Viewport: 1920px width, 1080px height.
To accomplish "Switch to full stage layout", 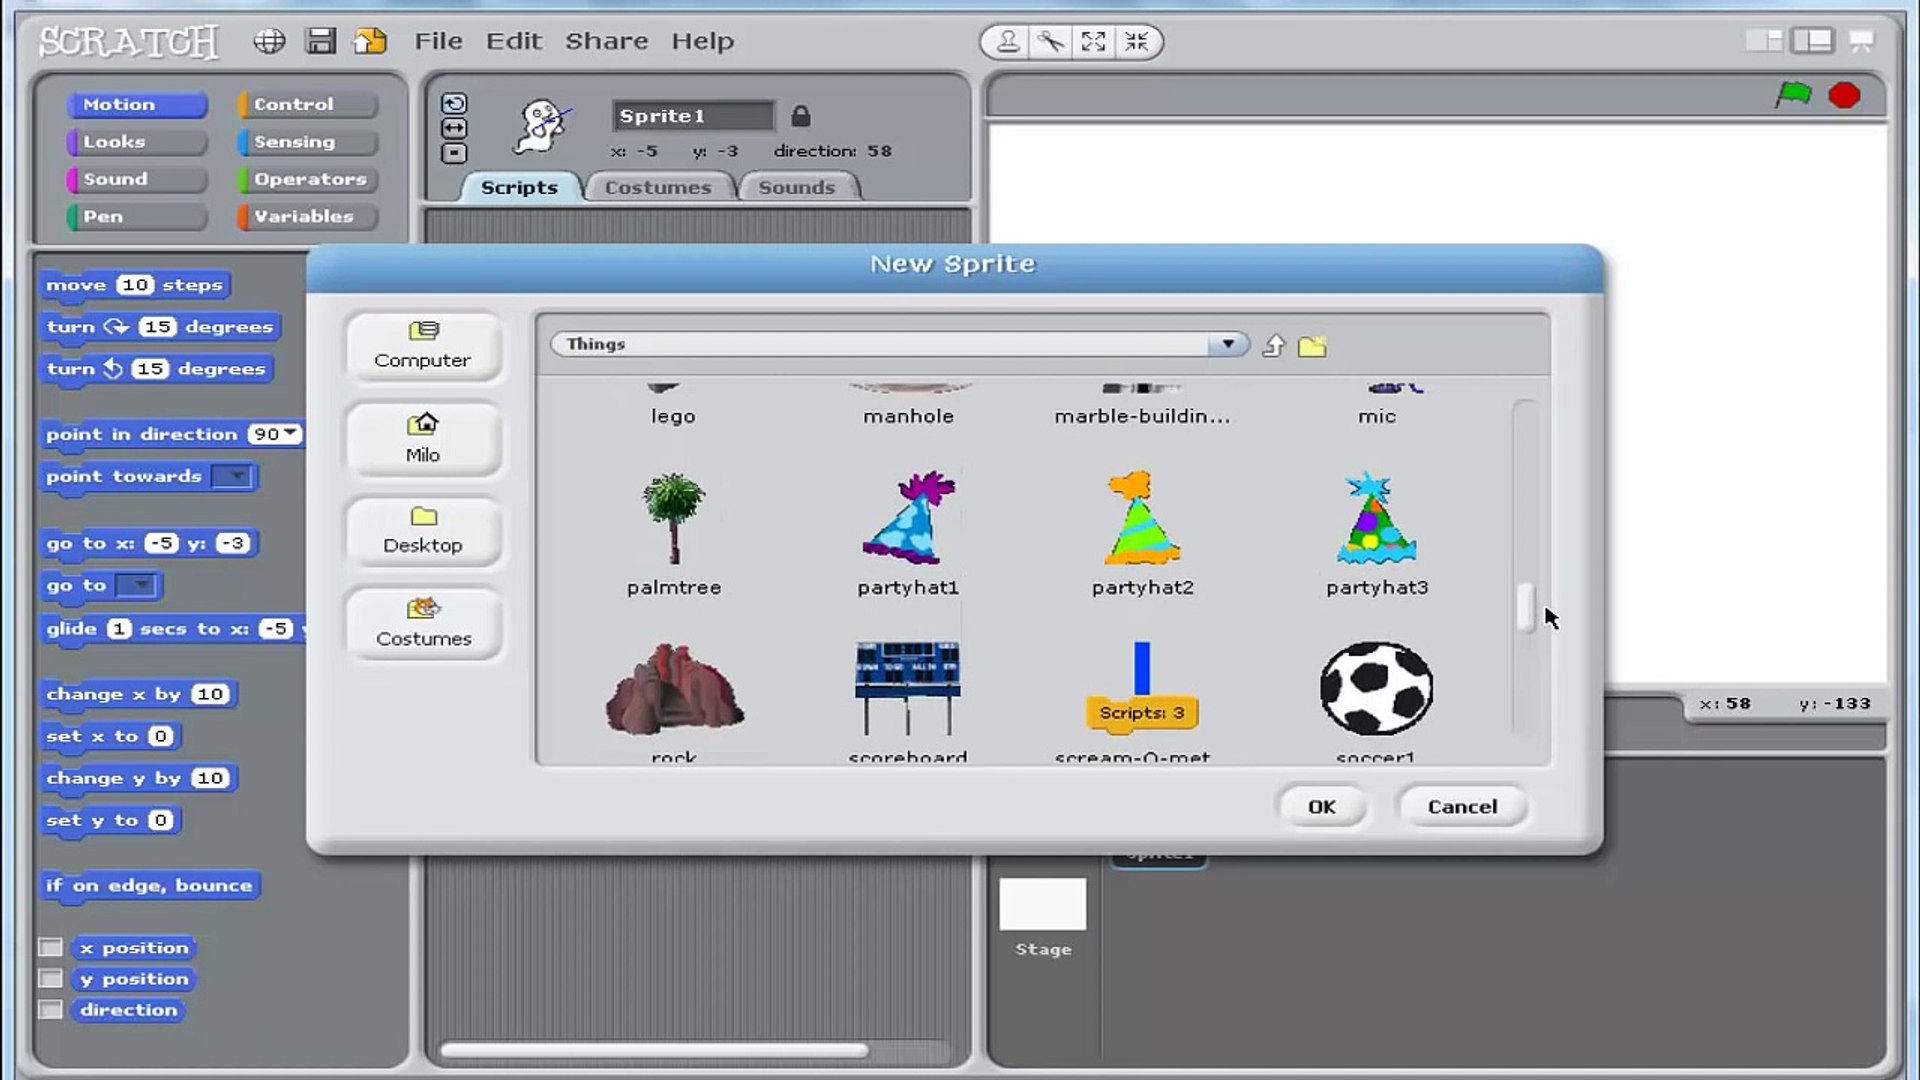I will (x=1812, y=41).
